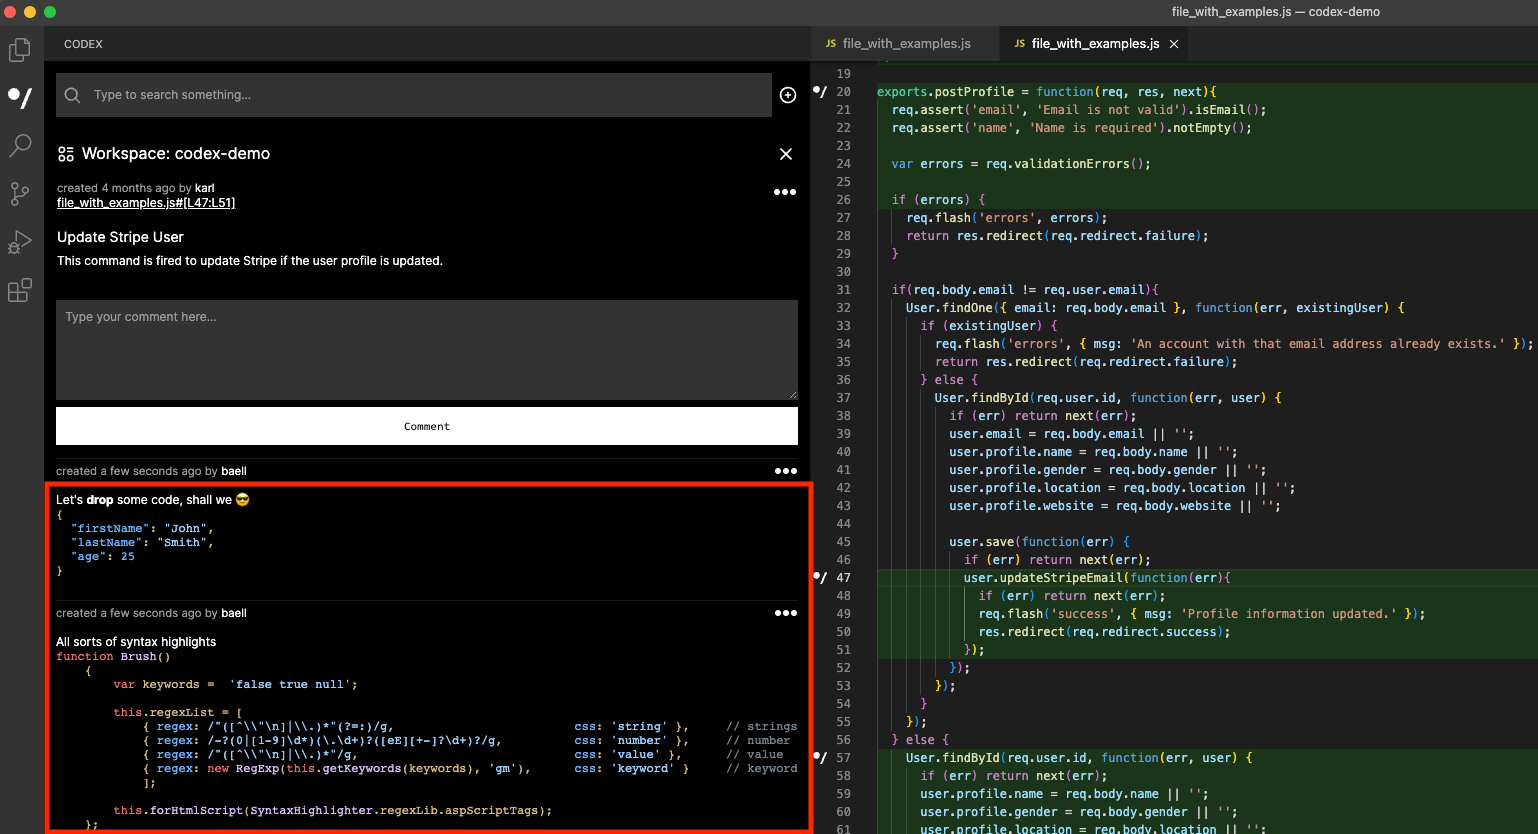Screen dimensions: 1538x834
Task: Click 'var errors = req.validationErrors();' line
Action: coord(1021,164)
